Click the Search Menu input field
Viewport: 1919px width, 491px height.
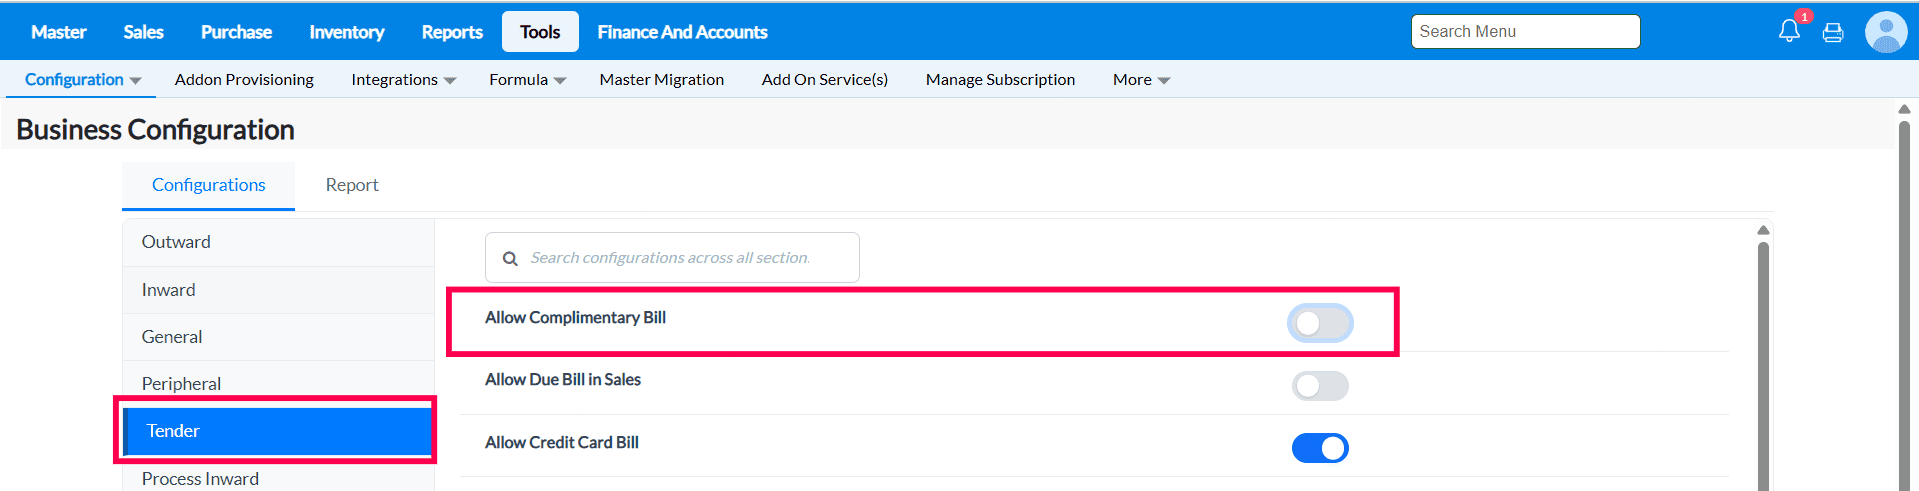tap(1524, 32)
